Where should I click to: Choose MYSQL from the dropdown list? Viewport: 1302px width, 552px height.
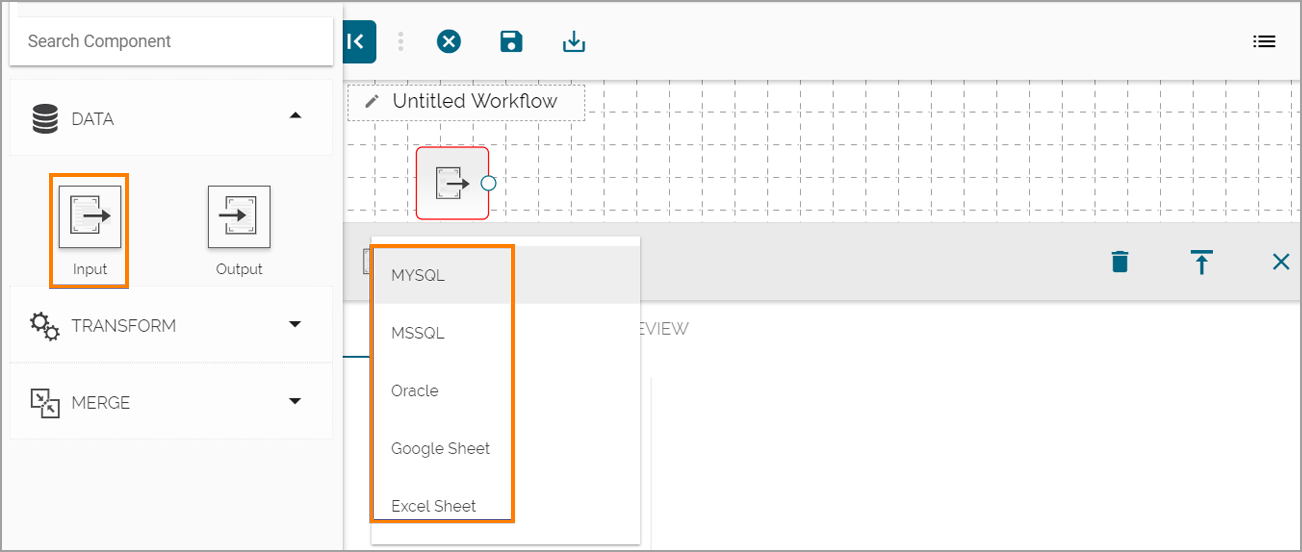tap(418, 275)
